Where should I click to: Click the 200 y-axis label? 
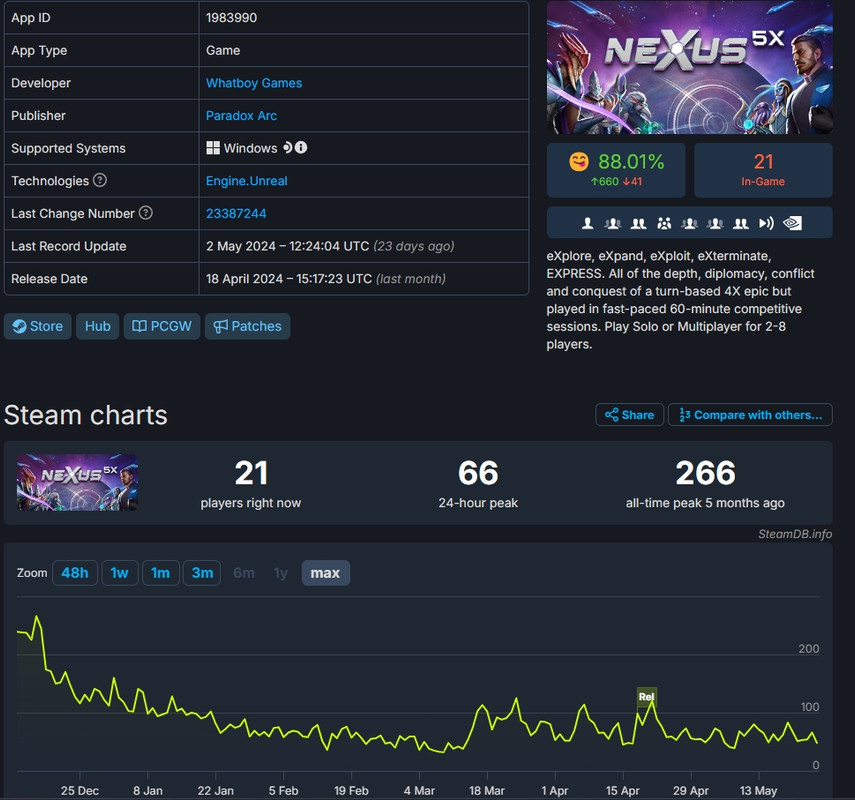809,648
